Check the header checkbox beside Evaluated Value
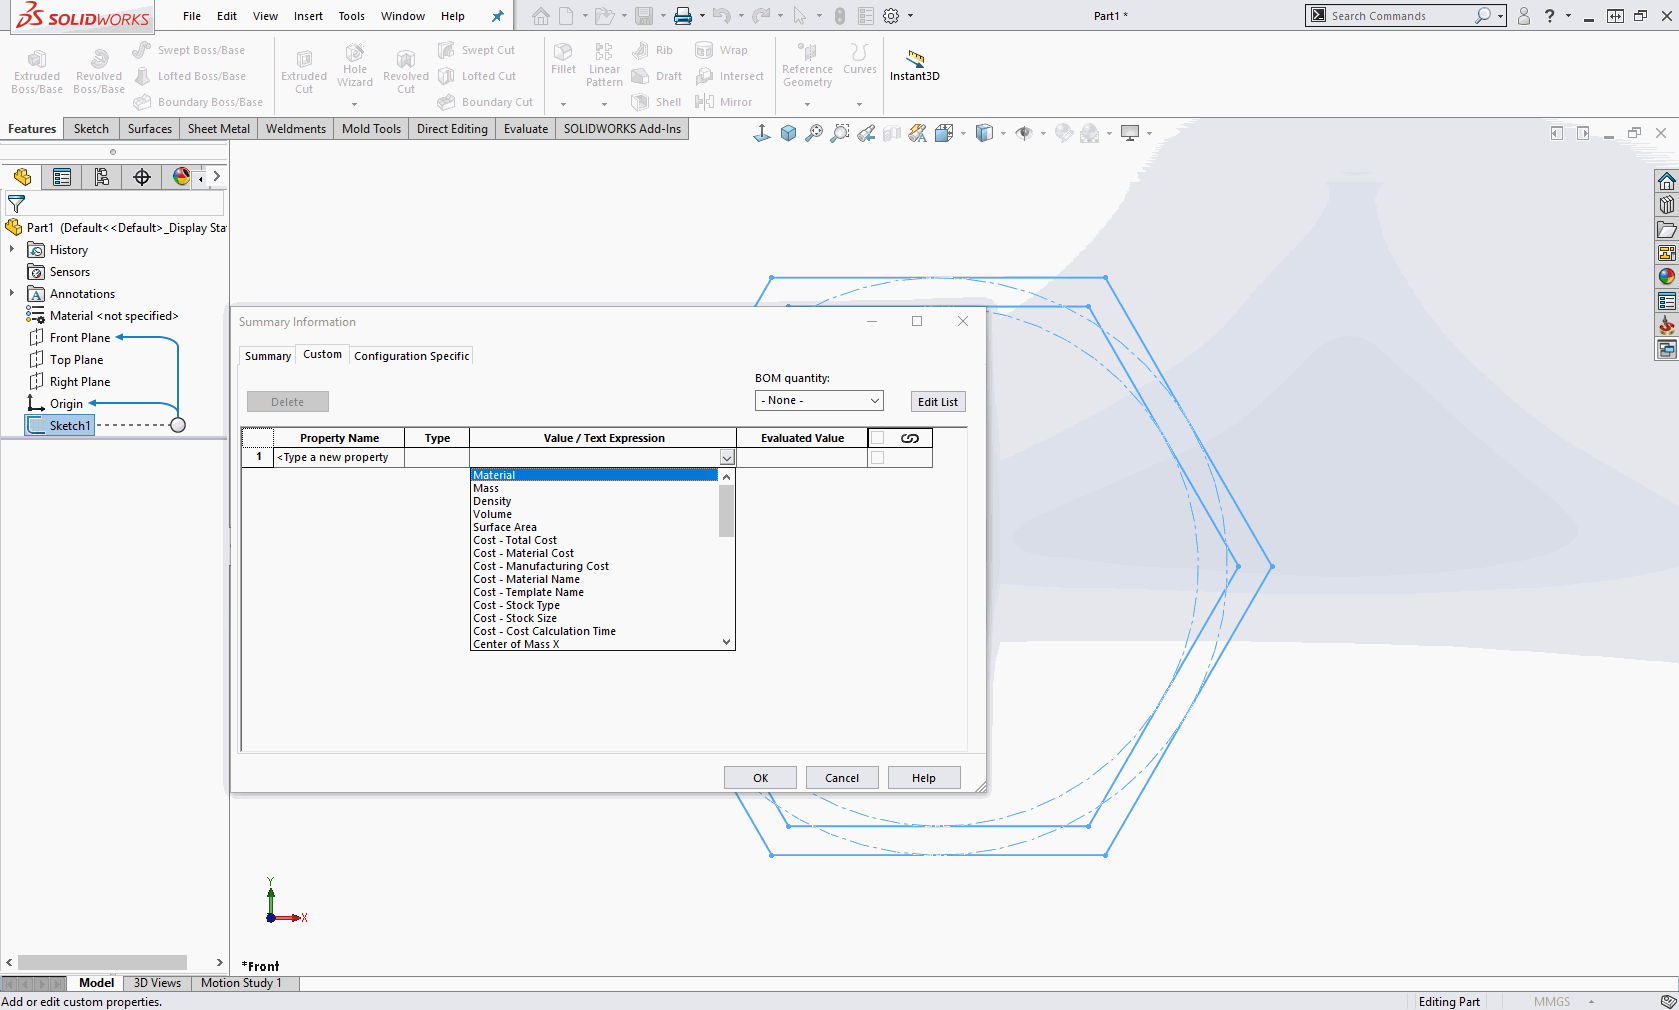 tap(878, 438)
